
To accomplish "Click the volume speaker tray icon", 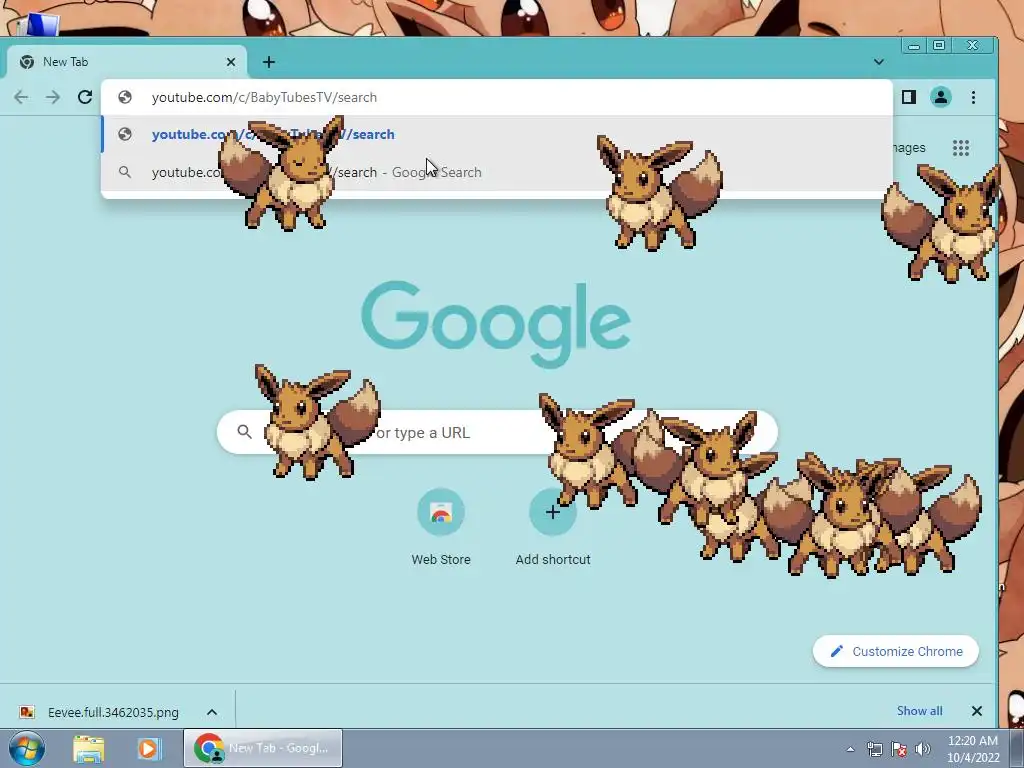I will (x=923, y=750).
